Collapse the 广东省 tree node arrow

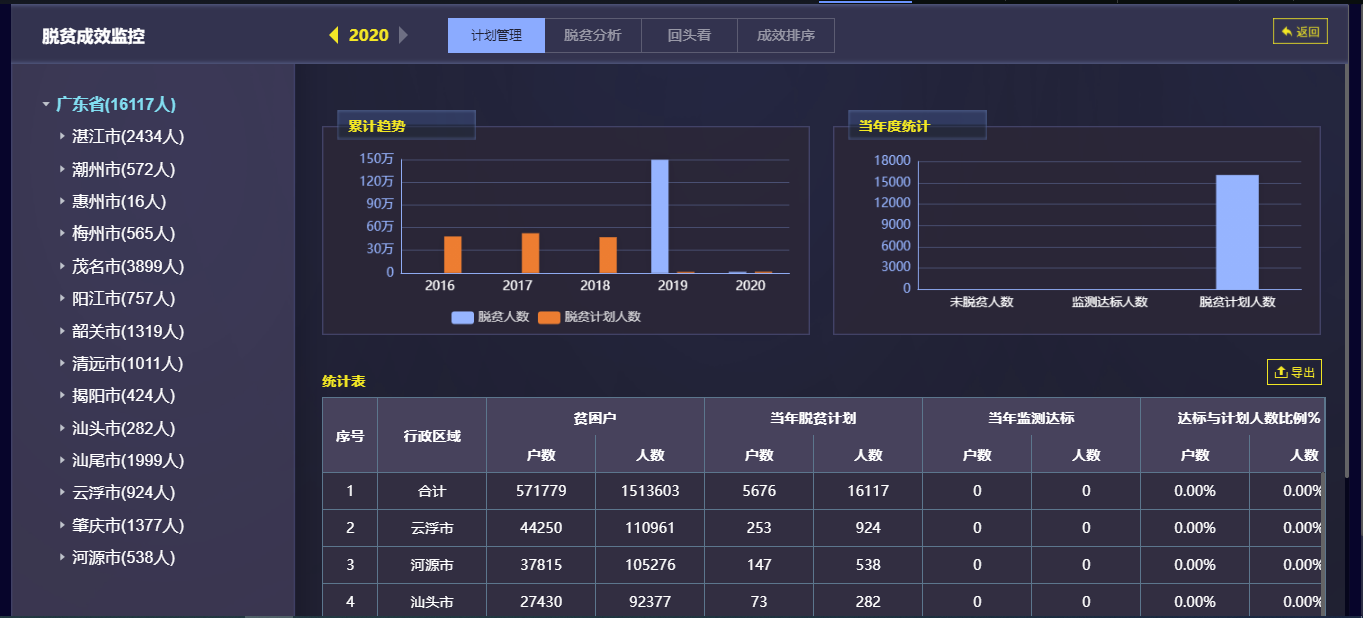(46, 104)
